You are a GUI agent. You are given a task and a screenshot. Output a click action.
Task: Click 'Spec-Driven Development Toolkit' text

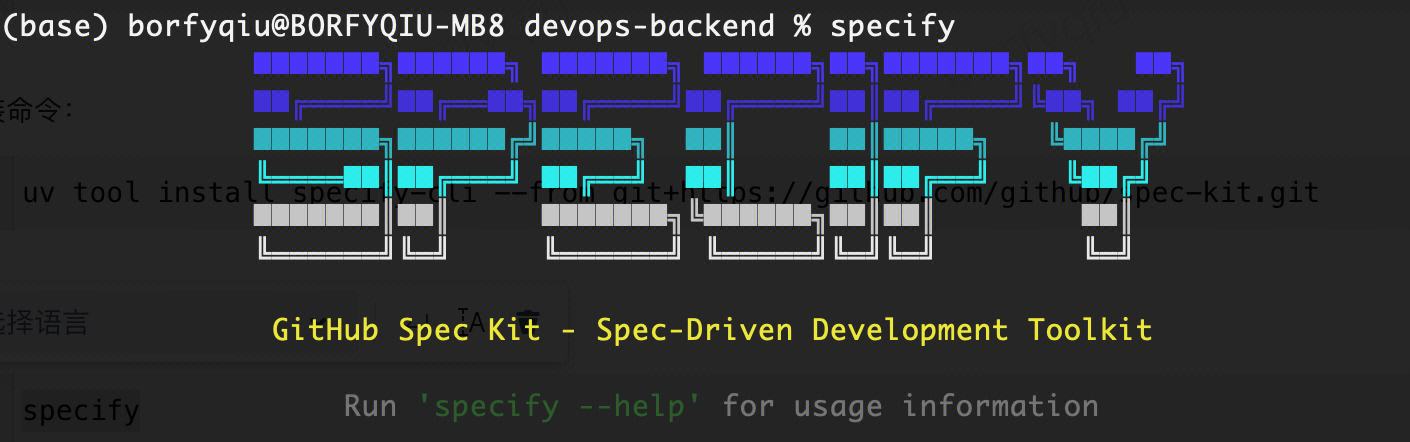[873, 329]
